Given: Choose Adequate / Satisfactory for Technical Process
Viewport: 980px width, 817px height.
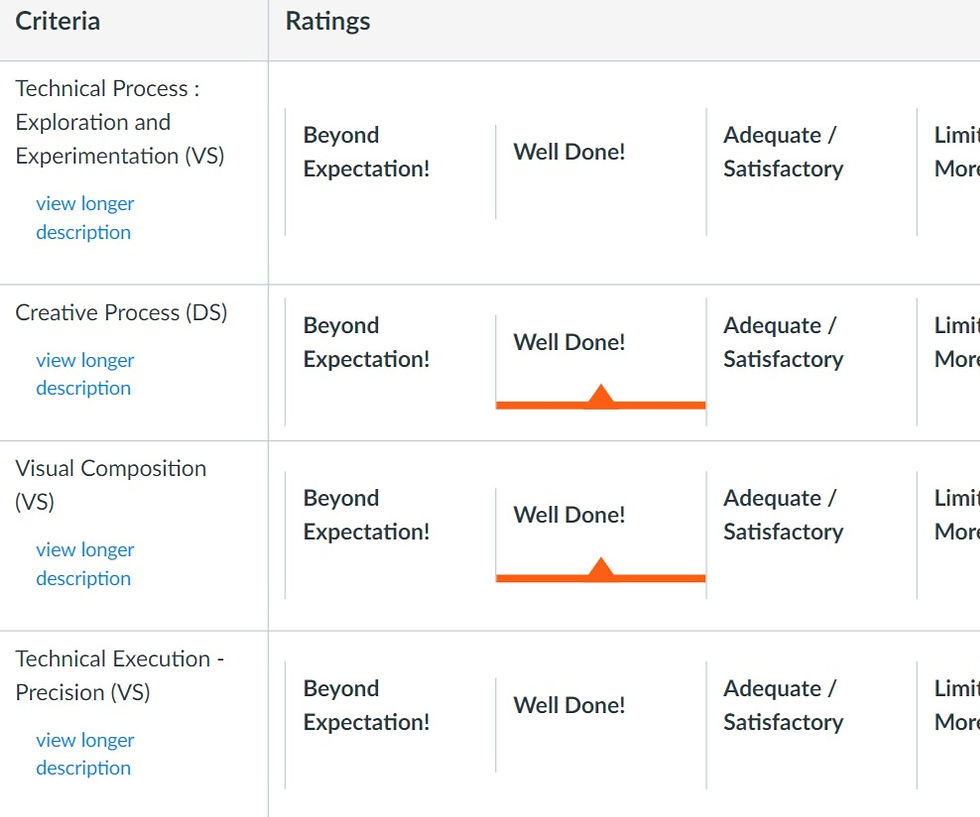Looking at the screenshot, I should pyautogui.click(x=783, y=152).
